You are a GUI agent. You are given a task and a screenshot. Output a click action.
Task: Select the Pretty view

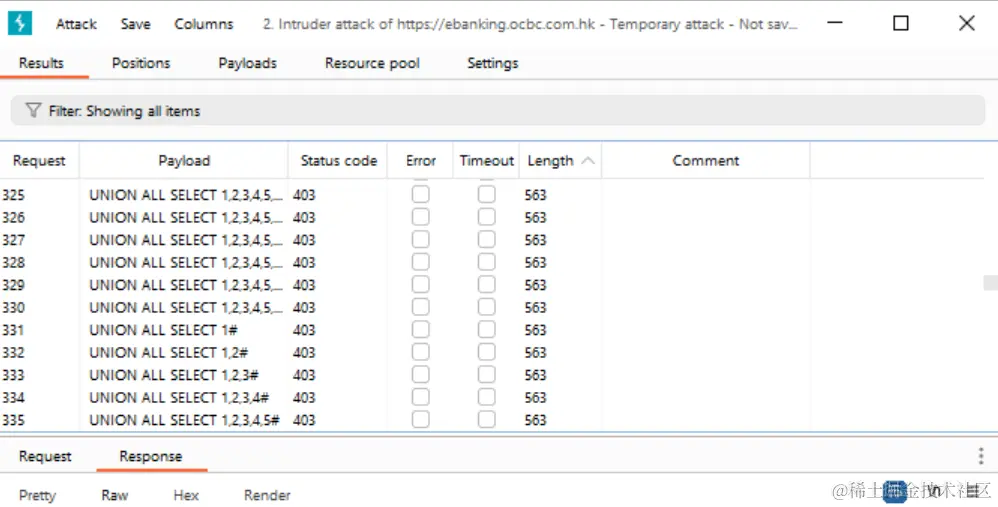[x=38, y=495]
